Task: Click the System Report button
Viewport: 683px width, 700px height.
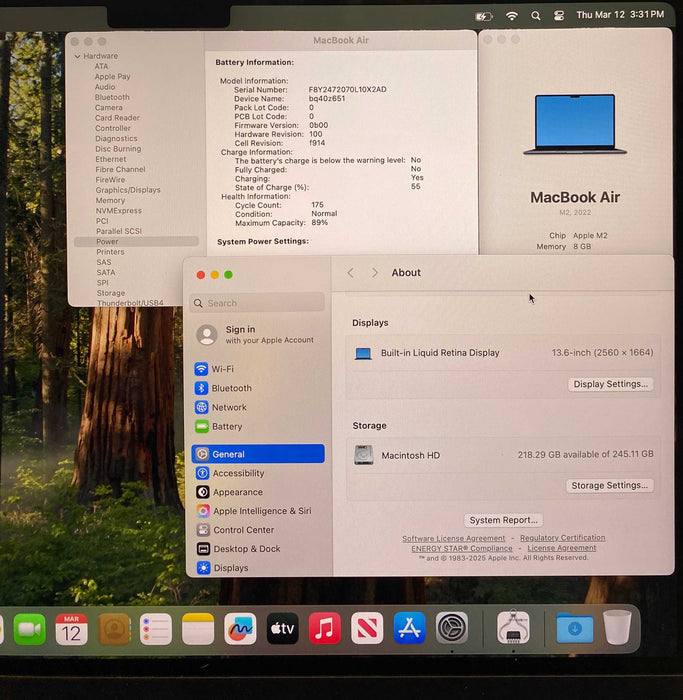Action: (504, 520)
